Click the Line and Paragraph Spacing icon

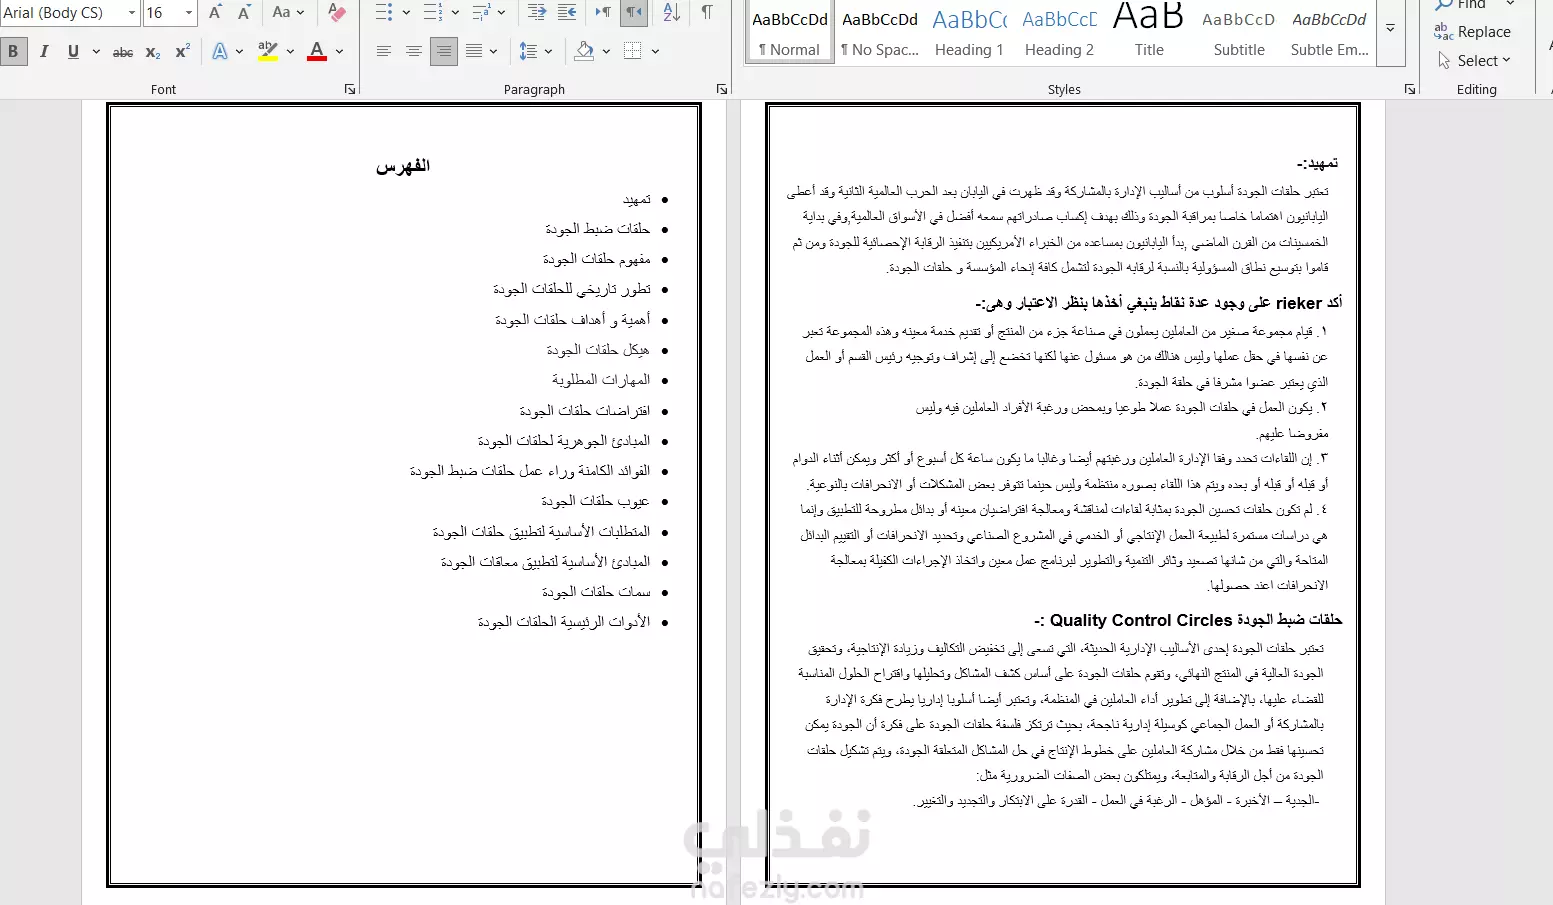coord(528,51)
